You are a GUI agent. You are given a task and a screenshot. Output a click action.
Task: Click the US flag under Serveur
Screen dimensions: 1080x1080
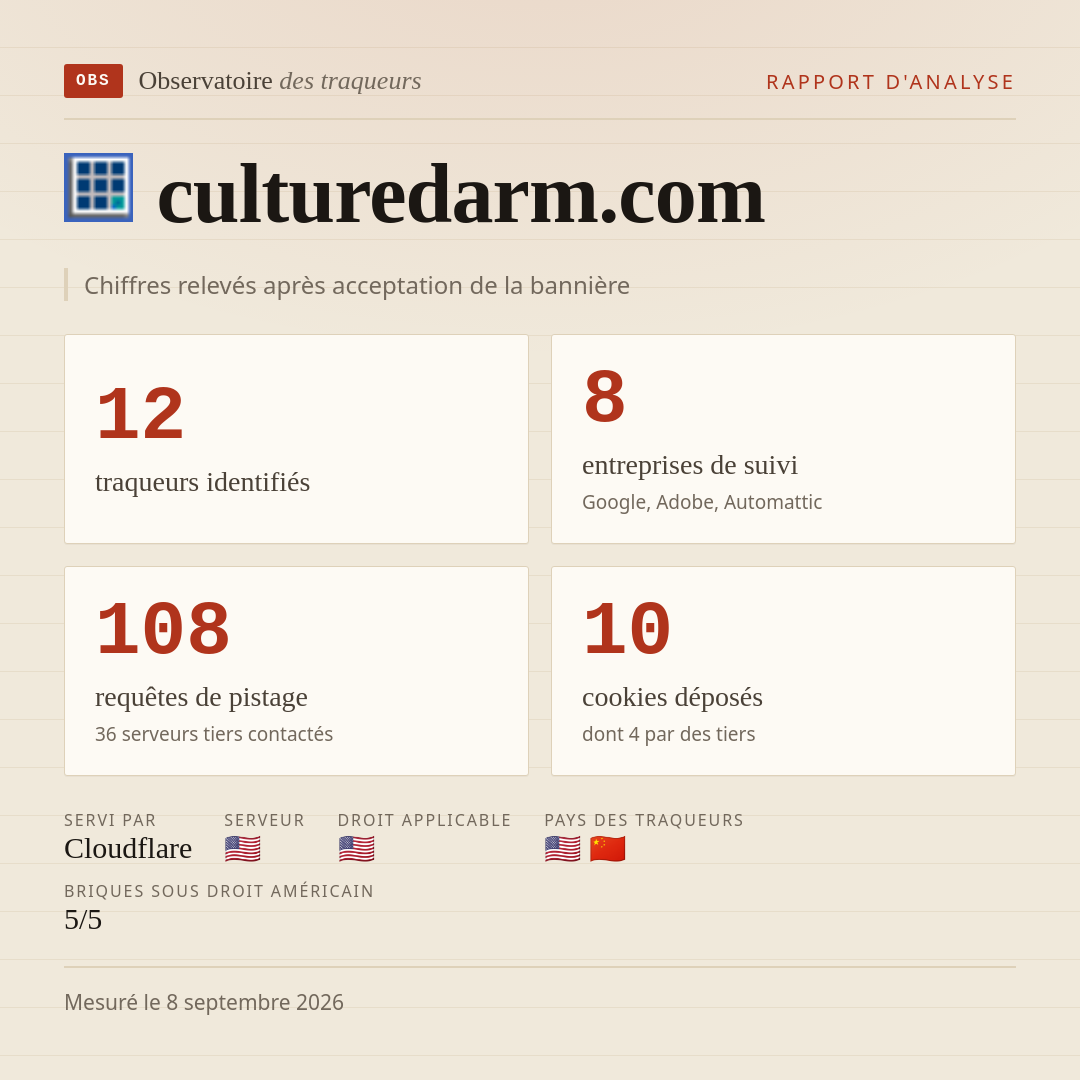tap(242, 849)
